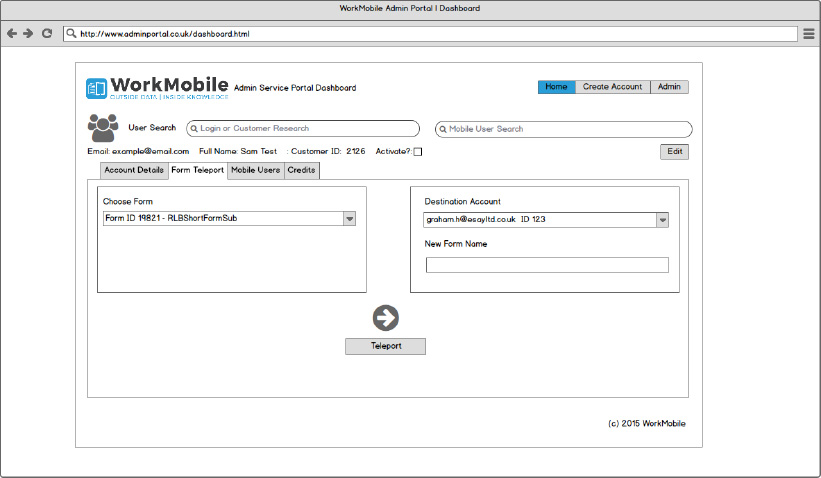Open the graham.h@esayltd.co.uk account combo box
Image resolution: width=821 pixels, height=478 pixels.
[546, 220]
